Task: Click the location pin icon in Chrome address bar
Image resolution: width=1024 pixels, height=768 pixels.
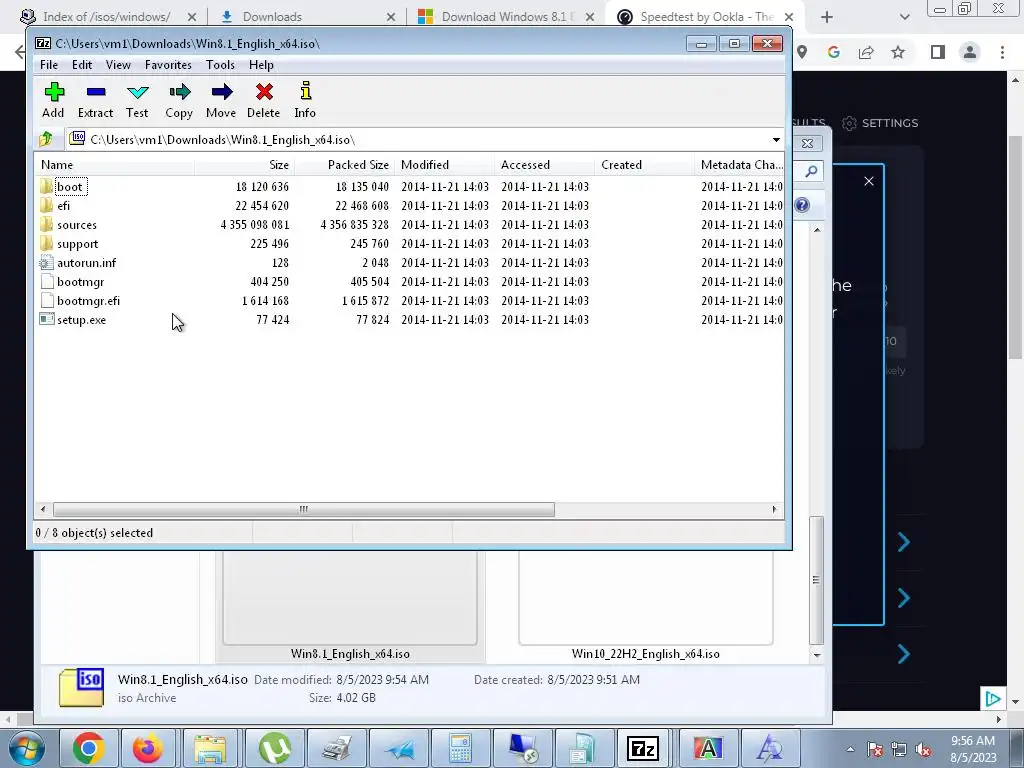Action: (802, 52)
